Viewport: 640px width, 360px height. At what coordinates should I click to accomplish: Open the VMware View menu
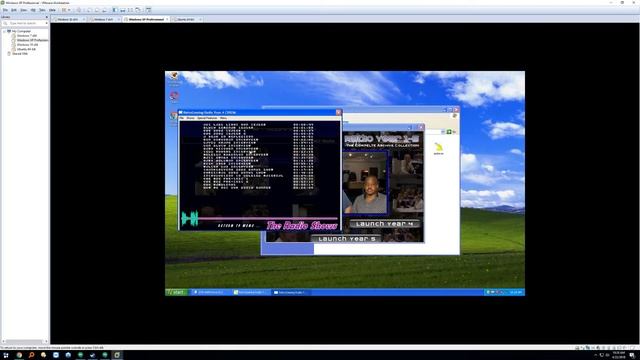(24, 10)
